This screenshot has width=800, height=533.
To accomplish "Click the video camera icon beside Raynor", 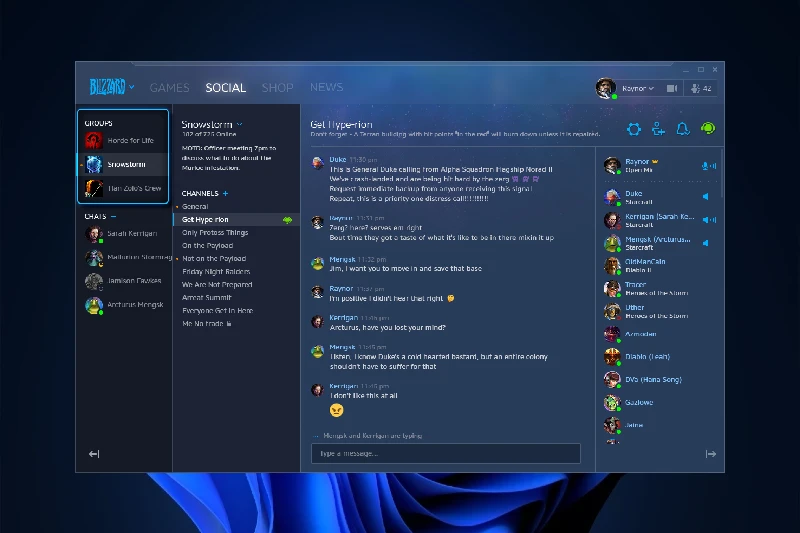I will pyautogui.click(x=672, y=89).
